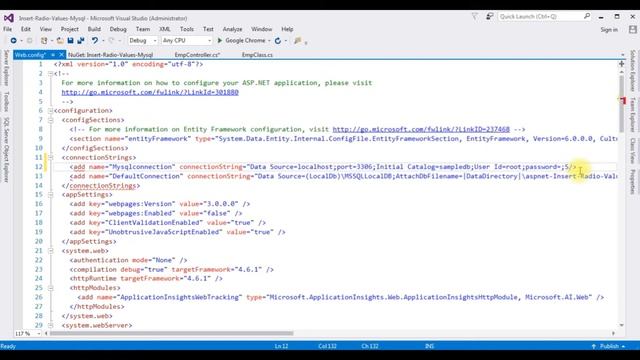The width and height of the screenshot is (640, 360).
Task: Click the Save All toolbar icon
Action: [x=81, y=40]
